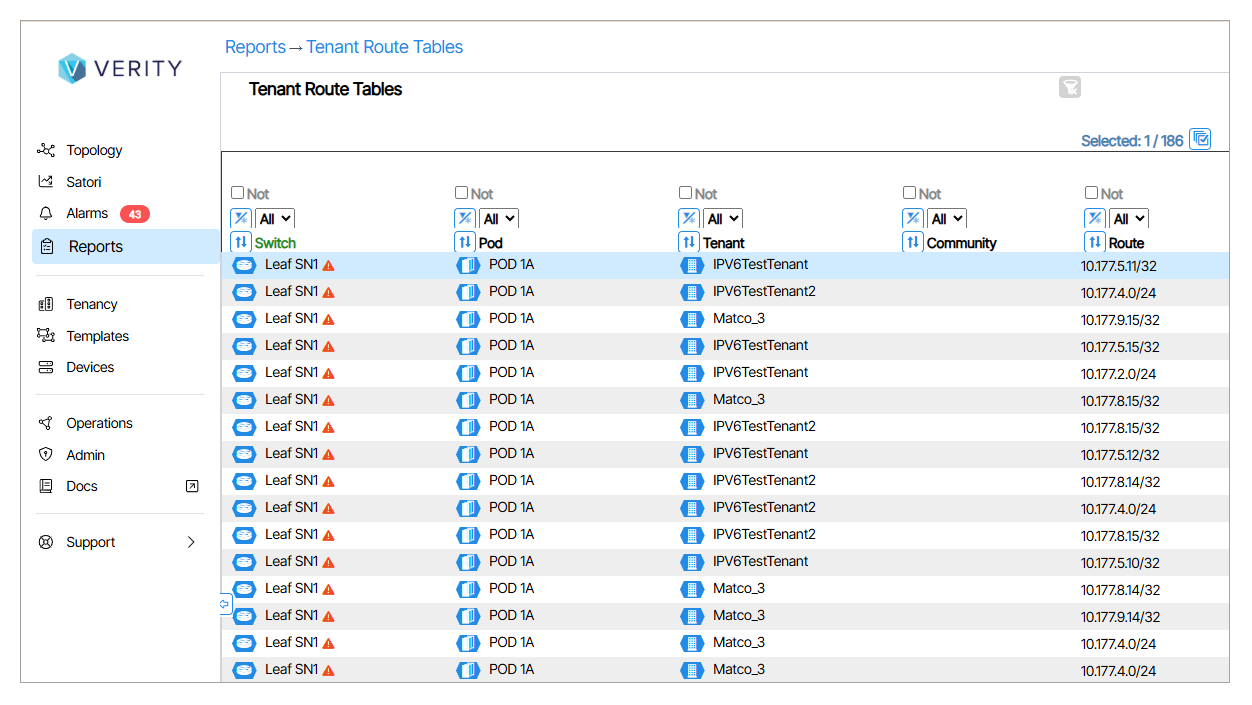Enable the Not checkbox for Switch column
The image size is (1252, 705).
coord(238,193)
